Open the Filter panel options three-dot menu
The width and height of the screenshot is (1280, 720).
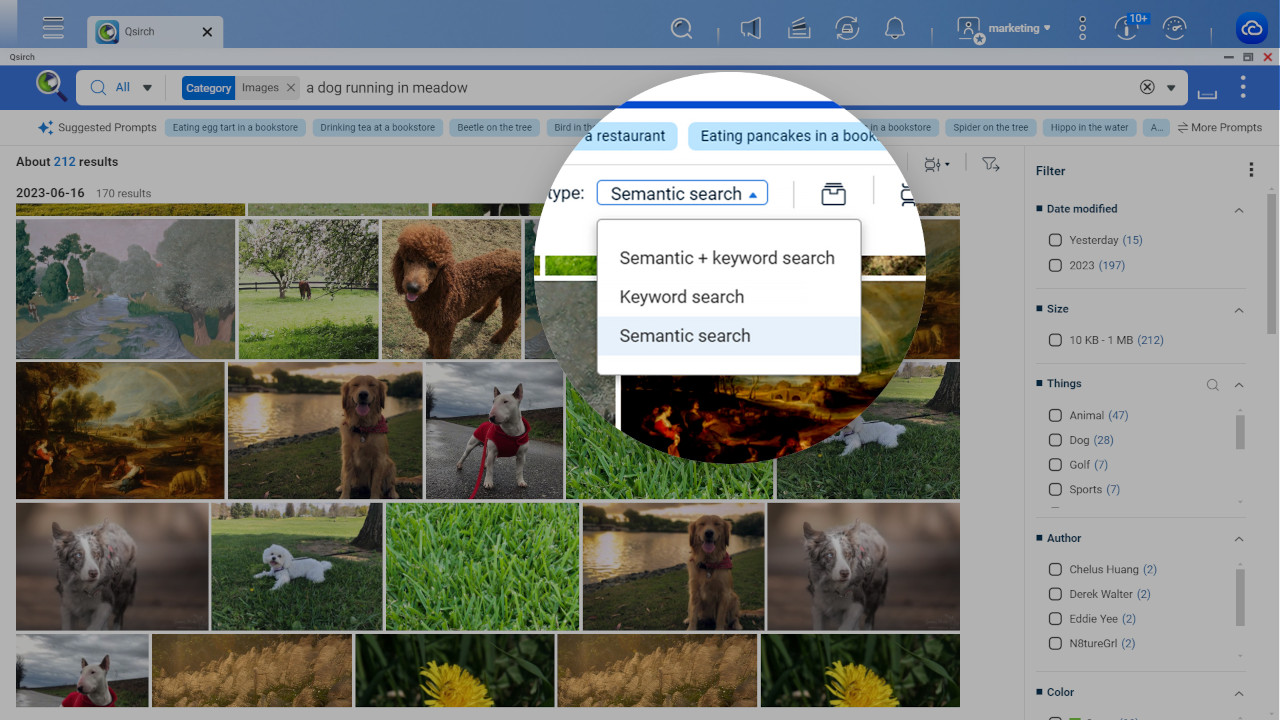pyautogui.click(x=1251, y=170)
